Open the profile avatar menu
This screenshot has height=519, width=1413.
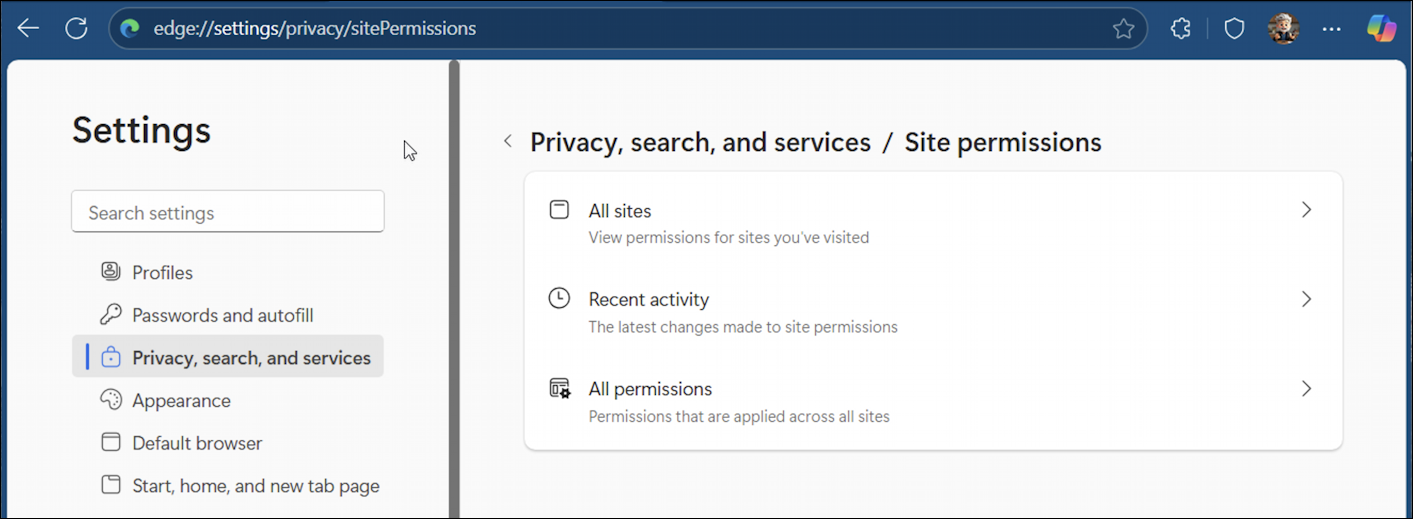coord(1283,29)
